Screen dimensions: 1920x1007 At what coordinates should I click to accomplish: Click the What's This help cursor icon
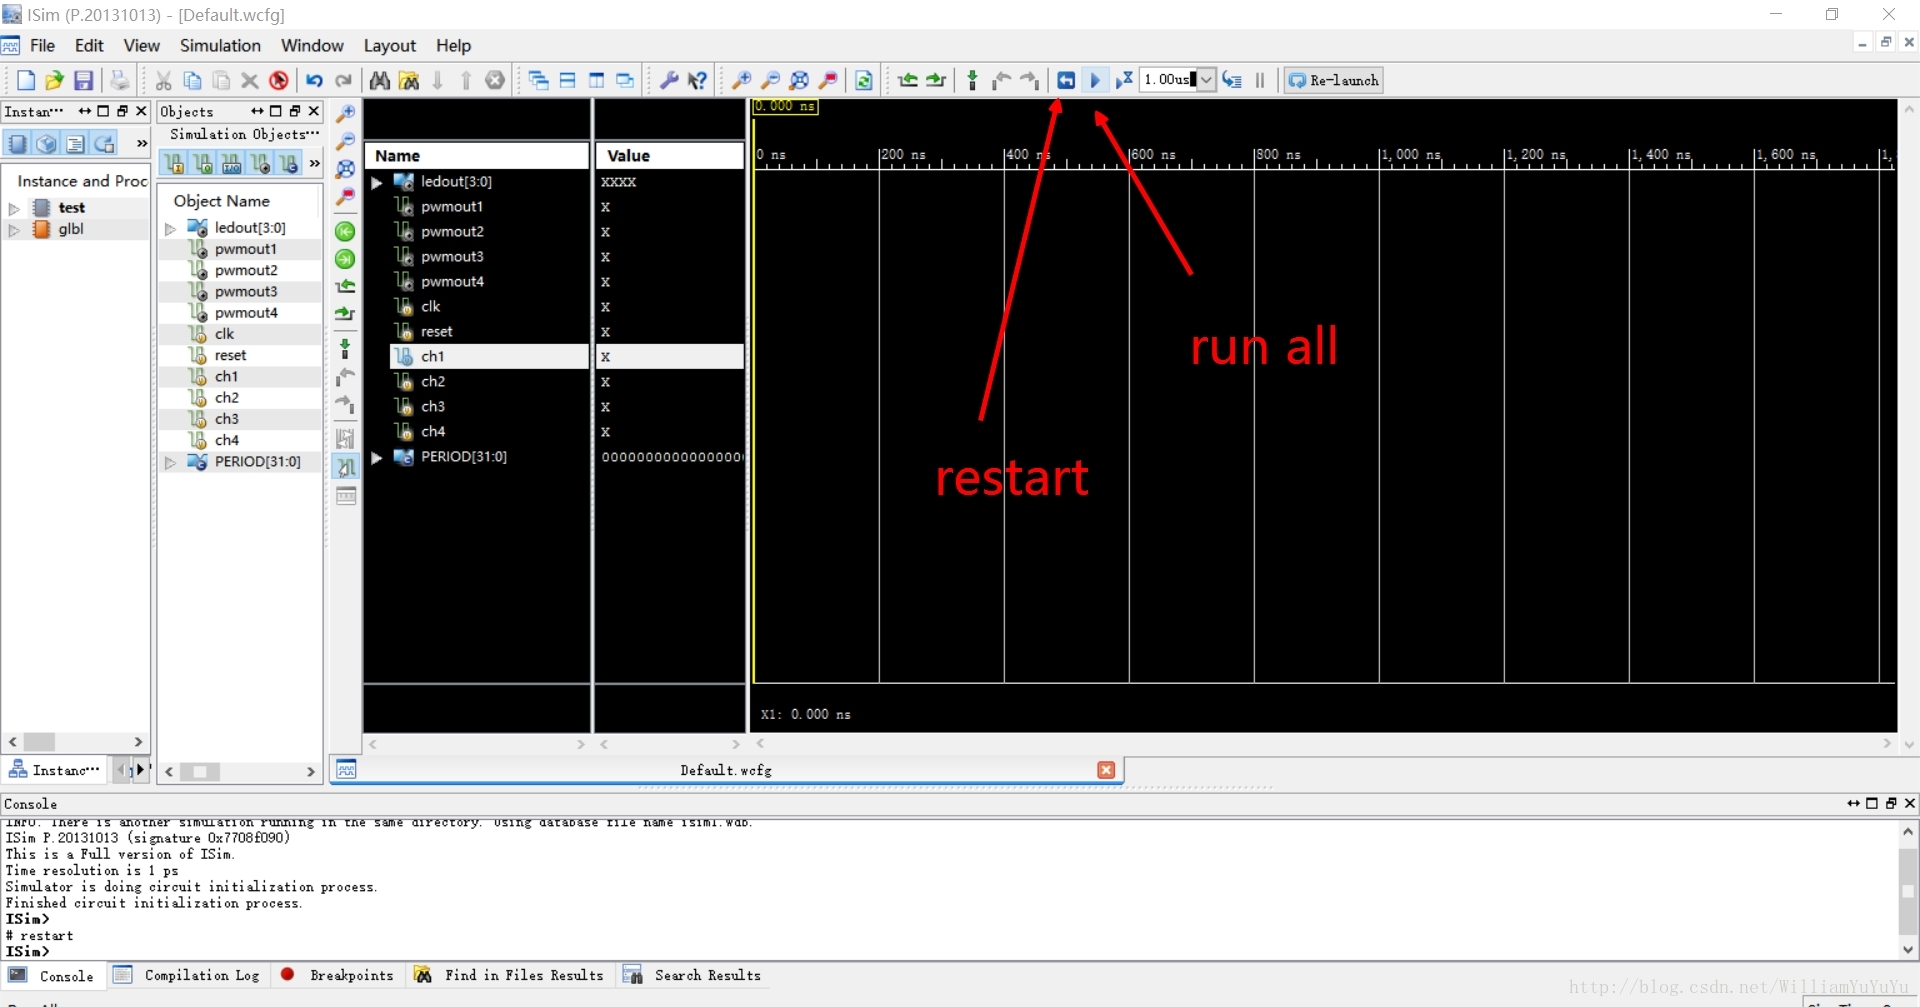coord(698,80)
